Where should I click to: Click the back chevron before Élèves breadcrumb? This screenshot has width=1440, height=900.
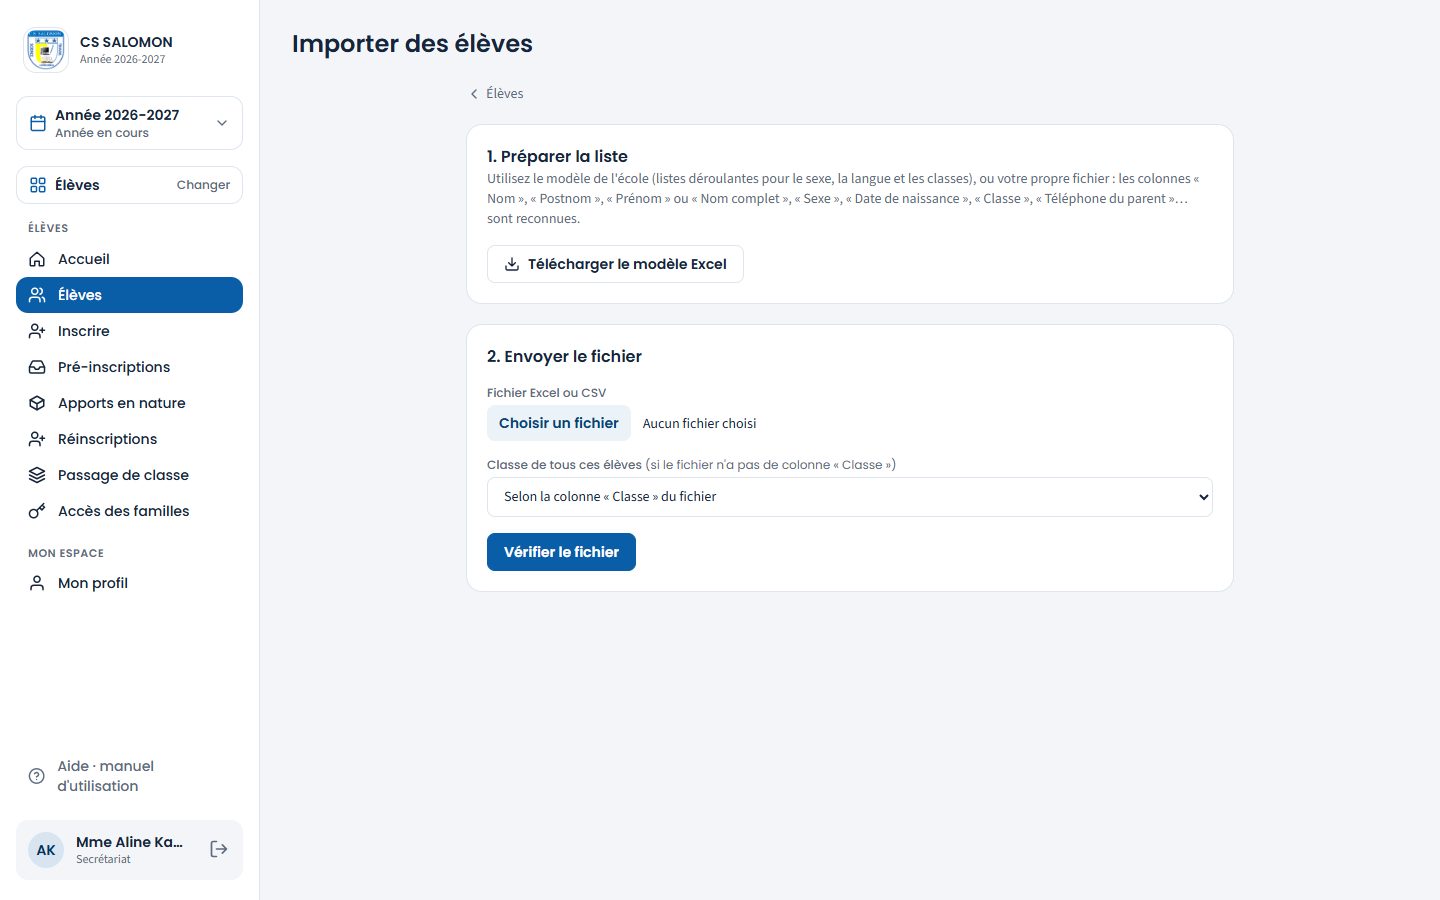coord(474,94)
